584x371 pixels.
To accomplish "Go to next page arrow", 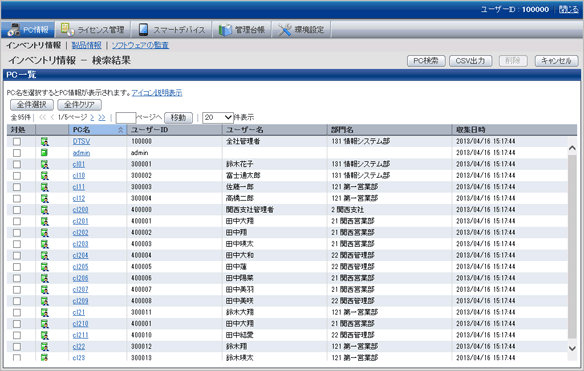I will click(92, 118).
